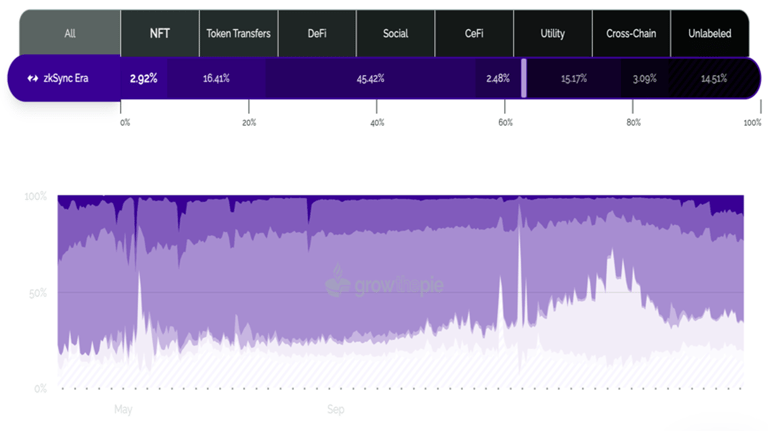The width and height of the screenshot is (768, 431).
Task: Select the Unlabeled category tab
Action: point(710,33)
